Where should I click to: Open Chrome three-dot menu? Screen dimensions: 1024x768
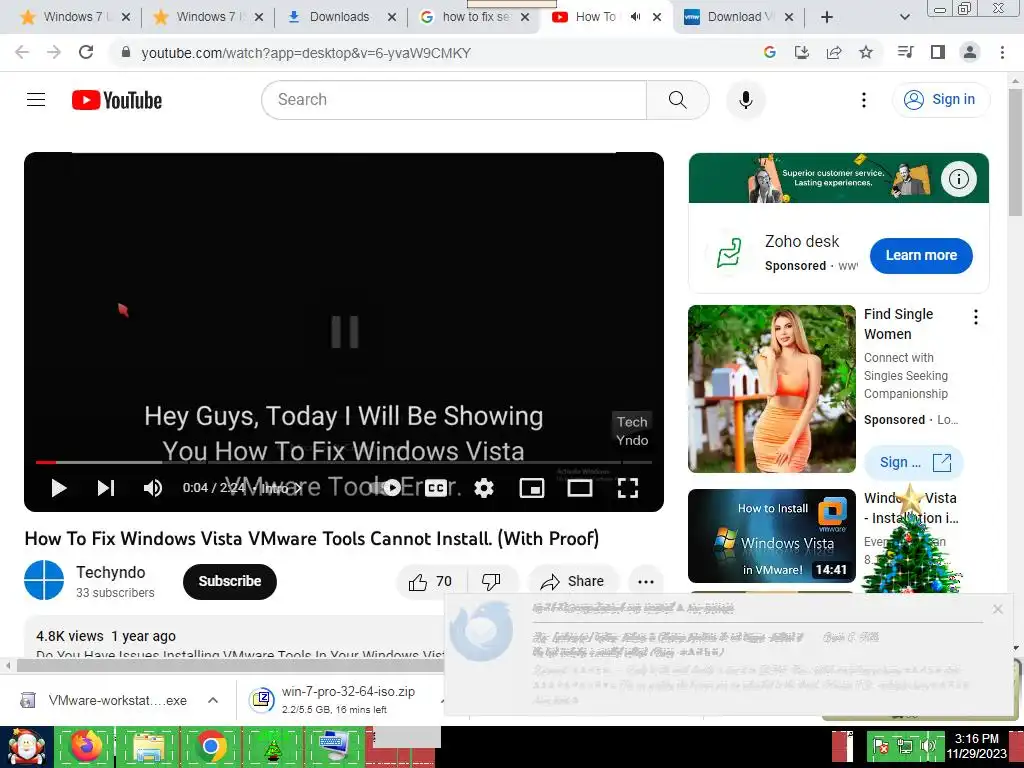pyautogui.click(x=1002, y=52)
